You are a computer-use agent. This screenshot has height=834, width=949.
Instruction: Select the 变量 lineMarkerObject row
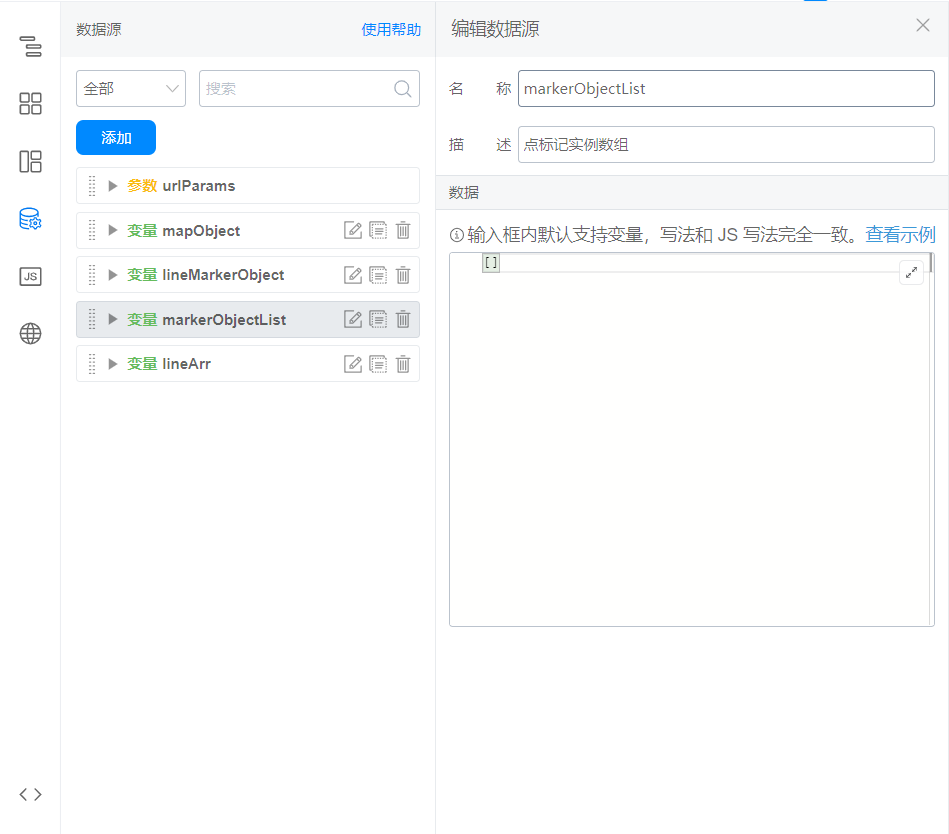248,275
